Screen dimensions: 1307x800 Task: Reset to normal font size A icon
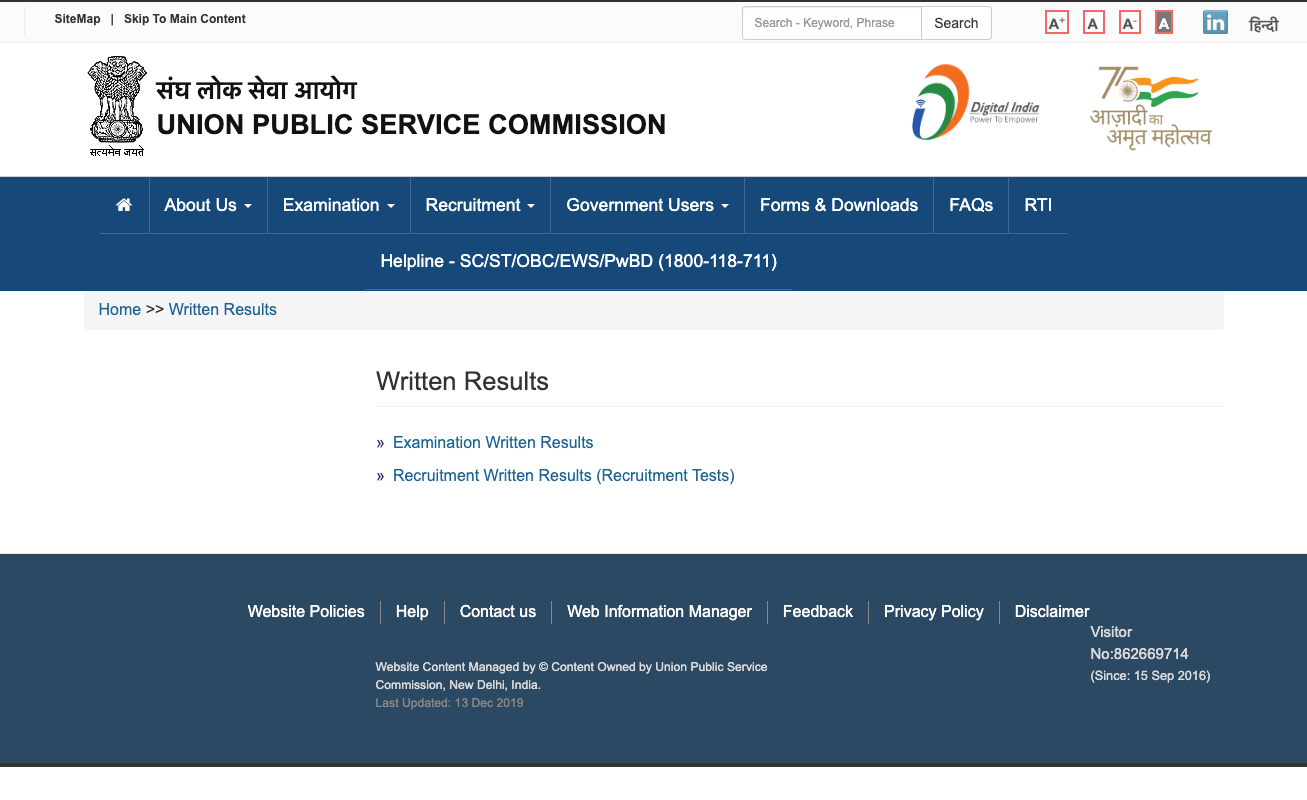tap(1094, 23)
